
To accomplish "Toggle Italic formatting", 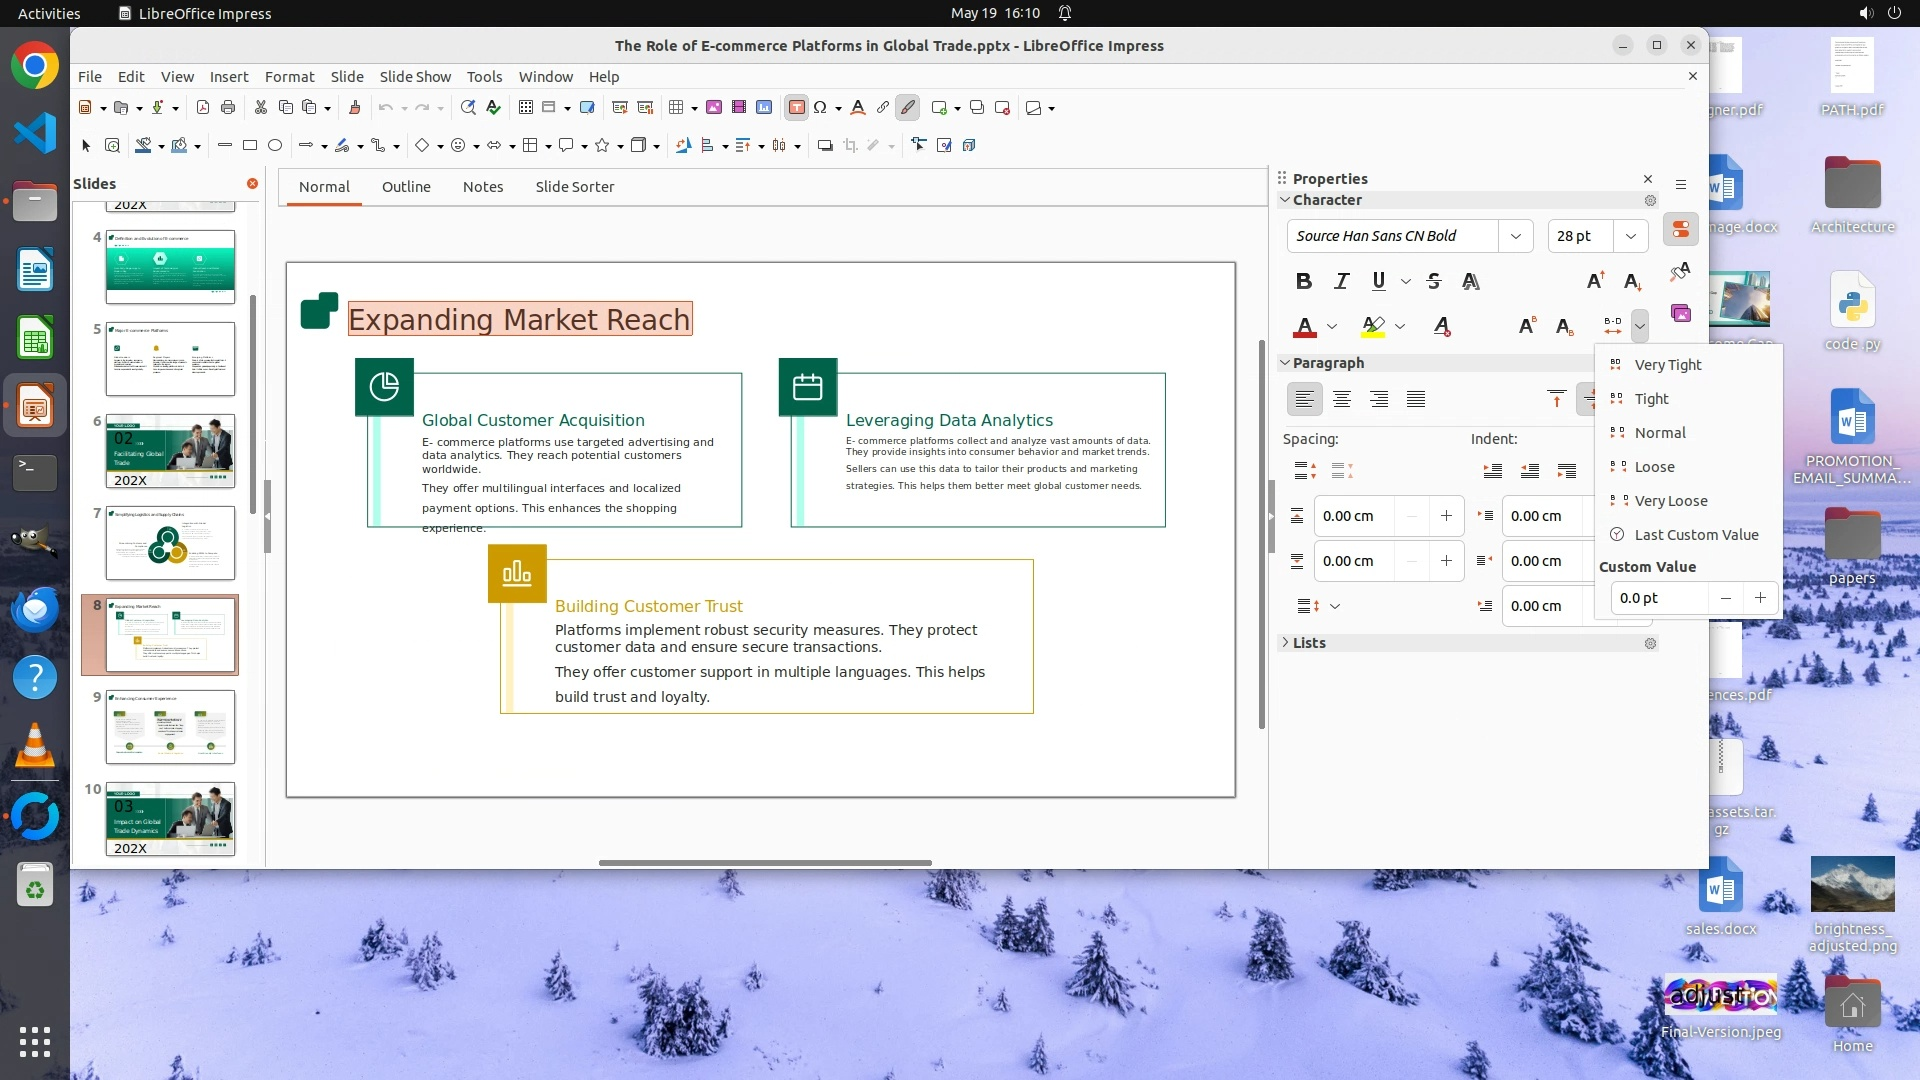I will click(1341, 281).
